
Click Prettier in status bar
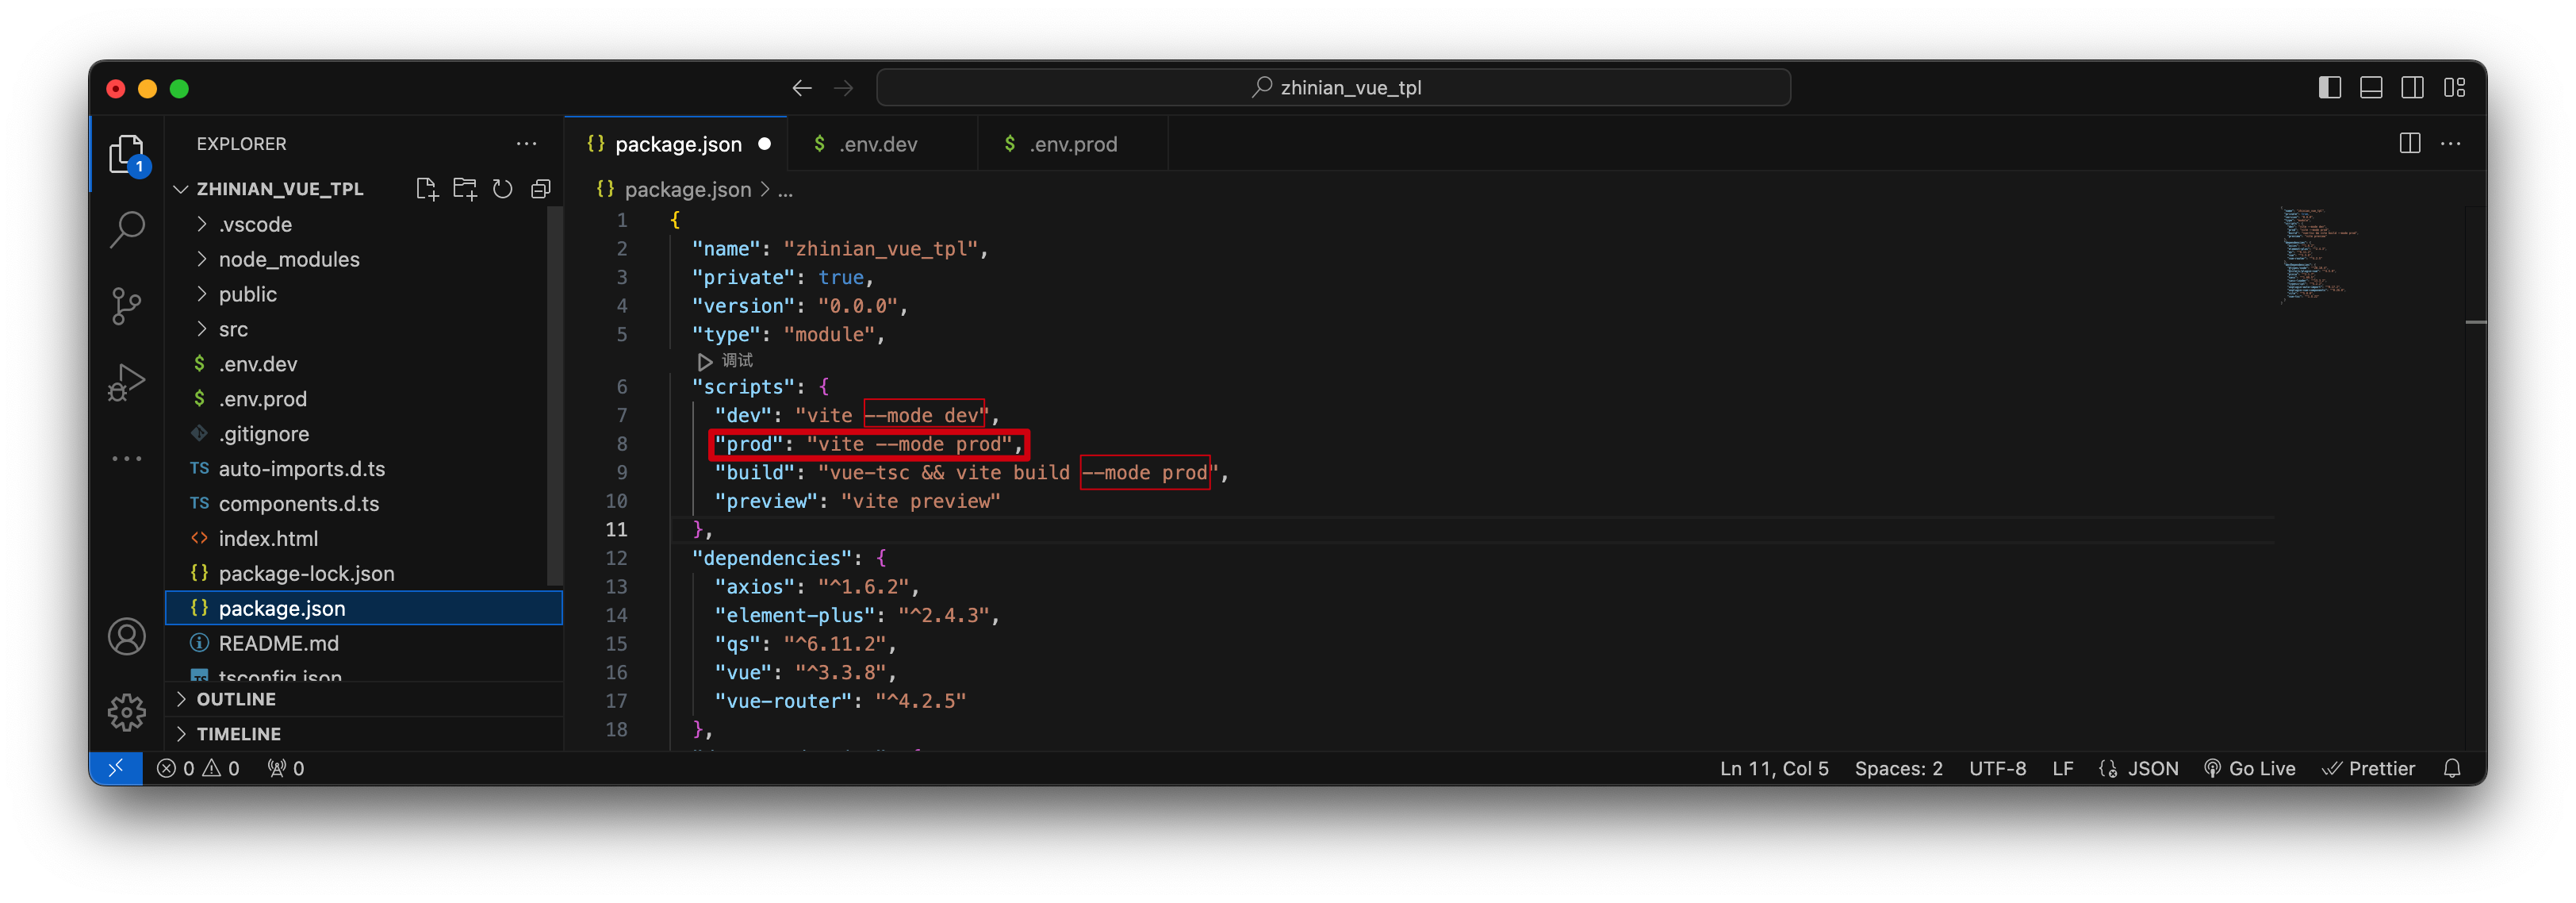pos(2368,768)
